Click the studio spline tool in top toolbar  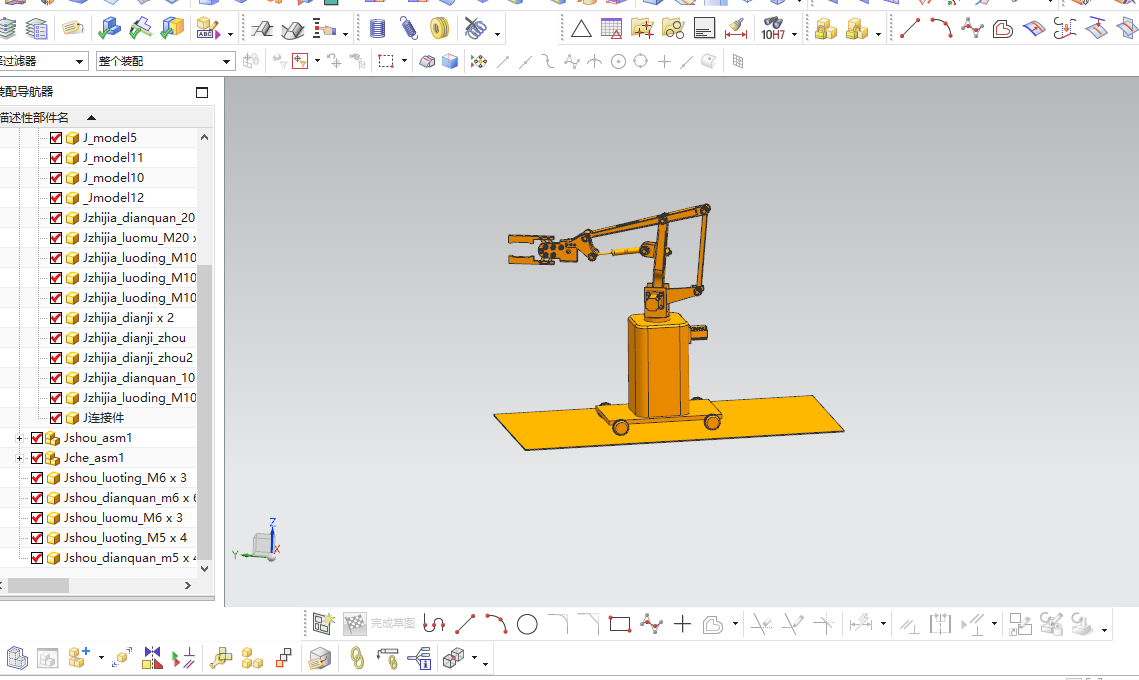973,29
